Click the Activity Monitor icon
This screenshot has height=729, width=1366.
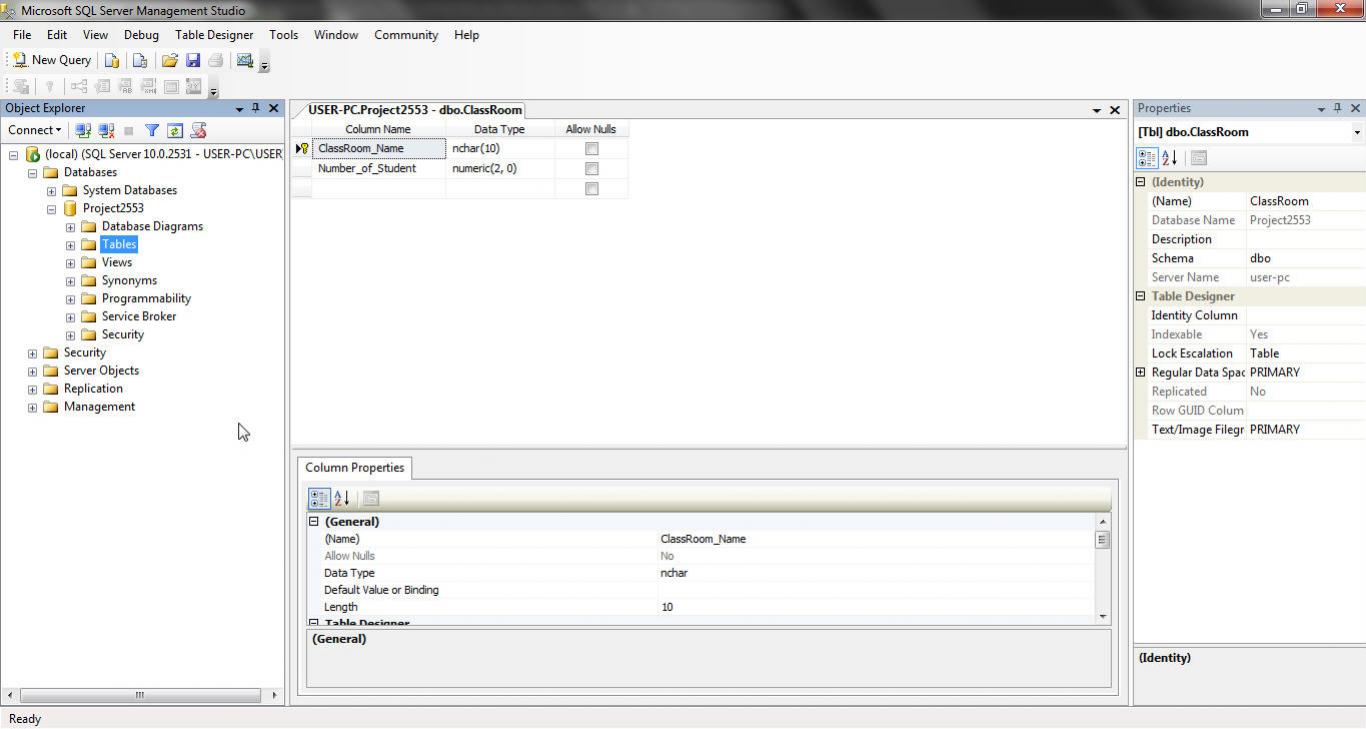tap(245, 61)
